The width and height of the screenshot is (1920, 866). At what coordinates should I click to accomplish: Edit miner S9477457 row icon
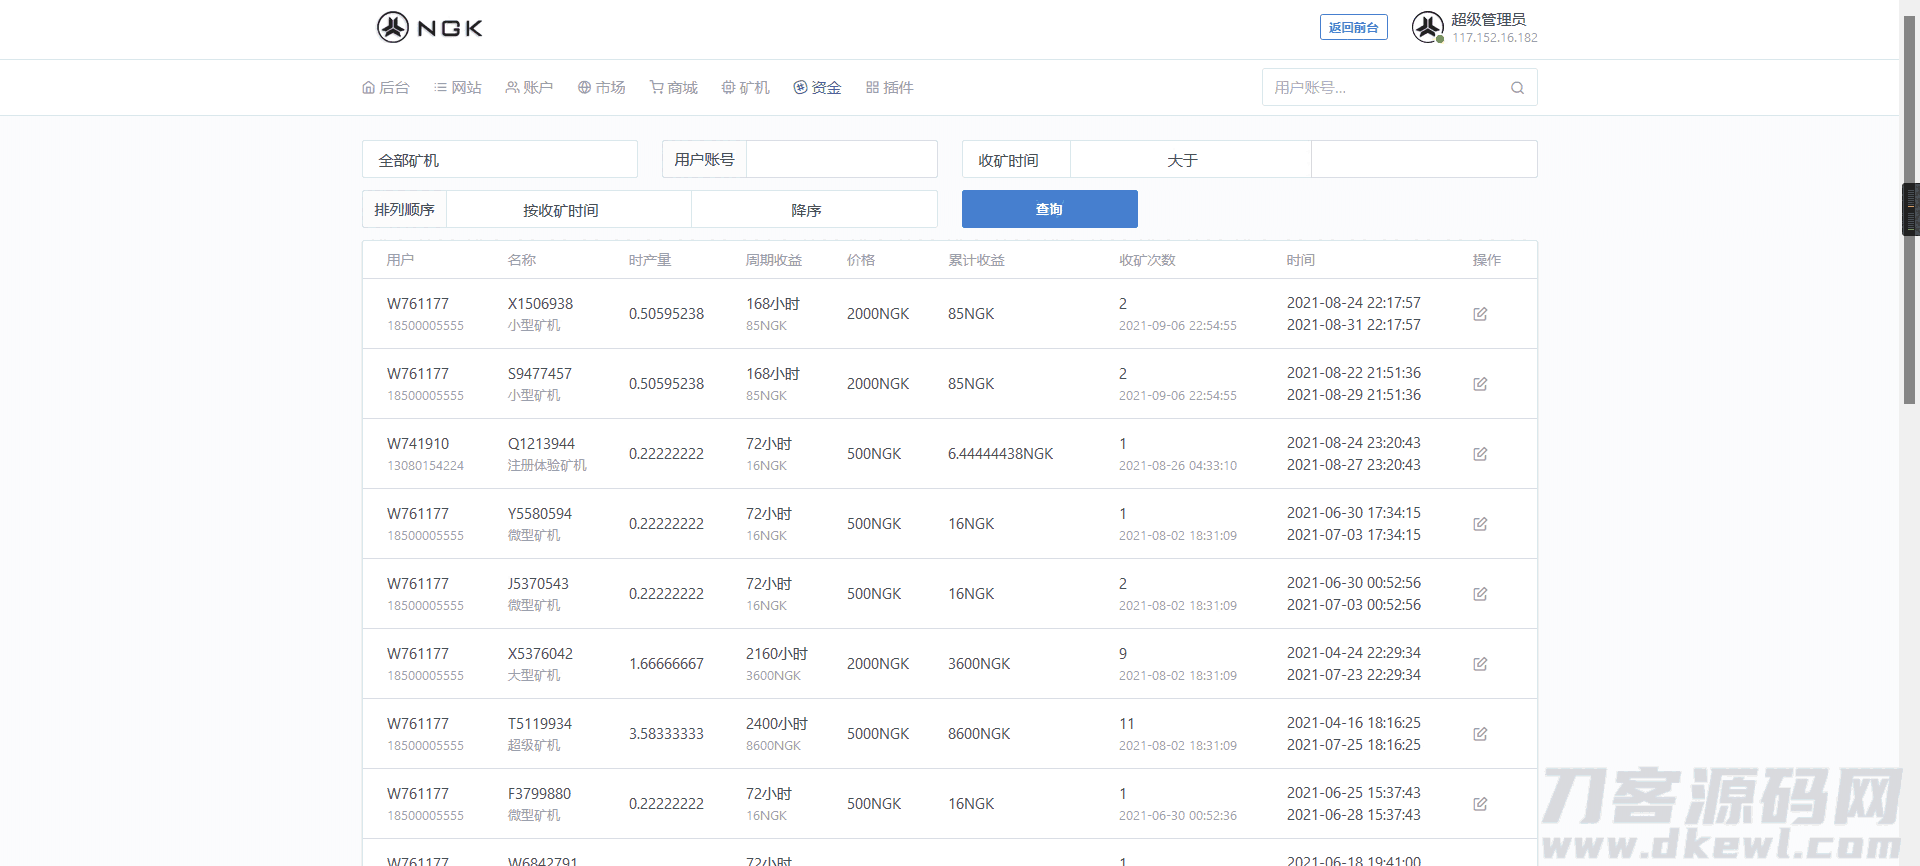1480,384
